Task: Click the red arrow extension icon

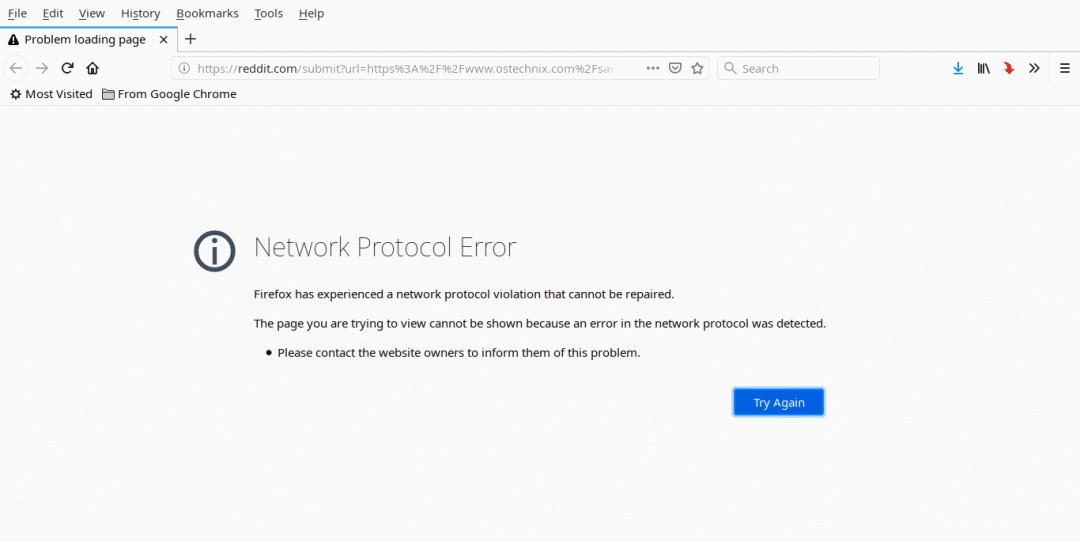Action: click(1009, 68)
